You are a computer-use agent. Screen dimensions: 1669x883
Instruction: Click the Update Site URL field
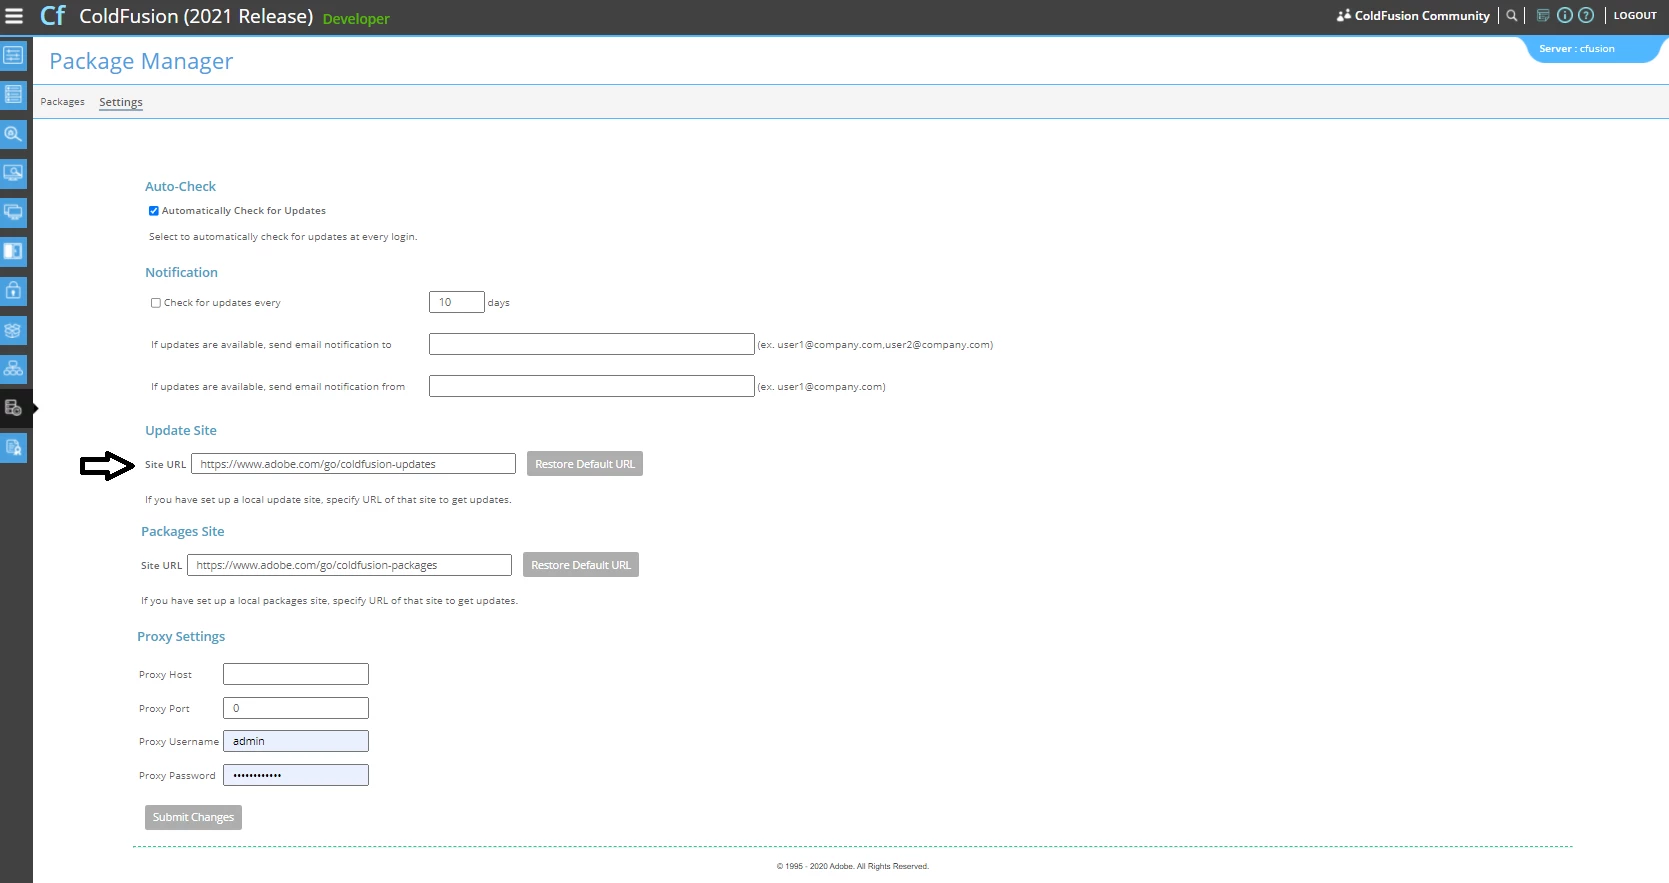coord(354,464)
